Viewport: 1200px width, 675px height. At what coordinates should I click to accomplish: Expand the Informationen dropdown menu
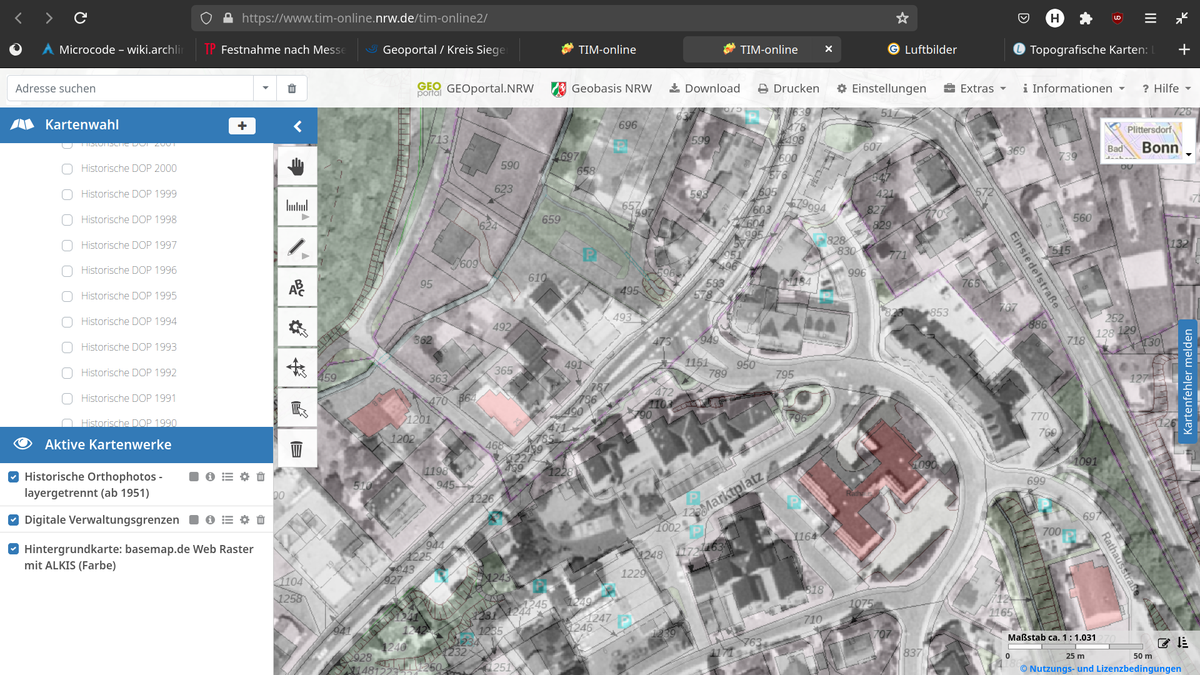(1073, 88)
